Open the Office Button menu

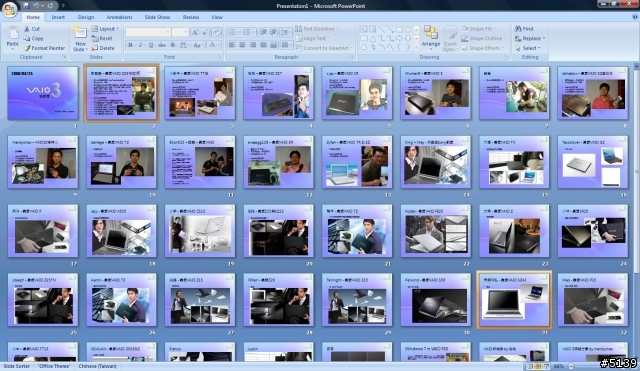9,9
